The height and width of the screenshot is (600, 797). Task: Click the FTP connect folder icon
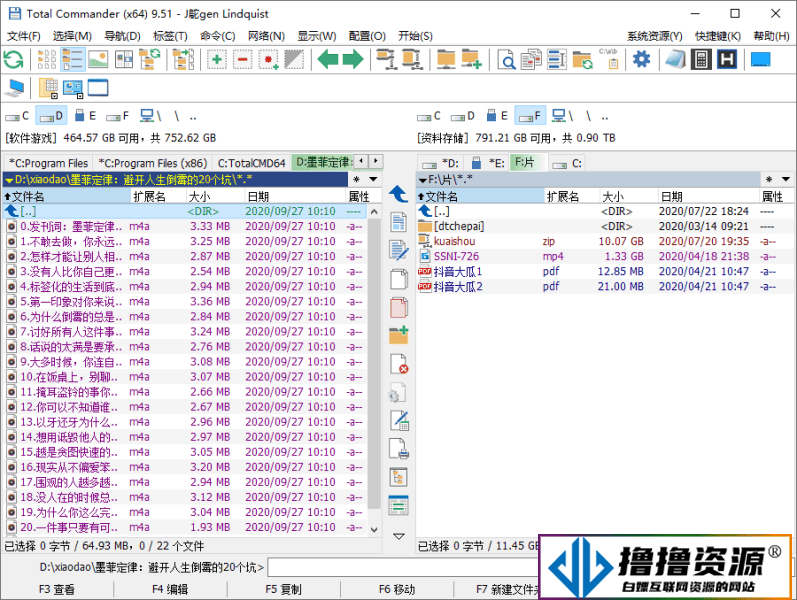446,59
